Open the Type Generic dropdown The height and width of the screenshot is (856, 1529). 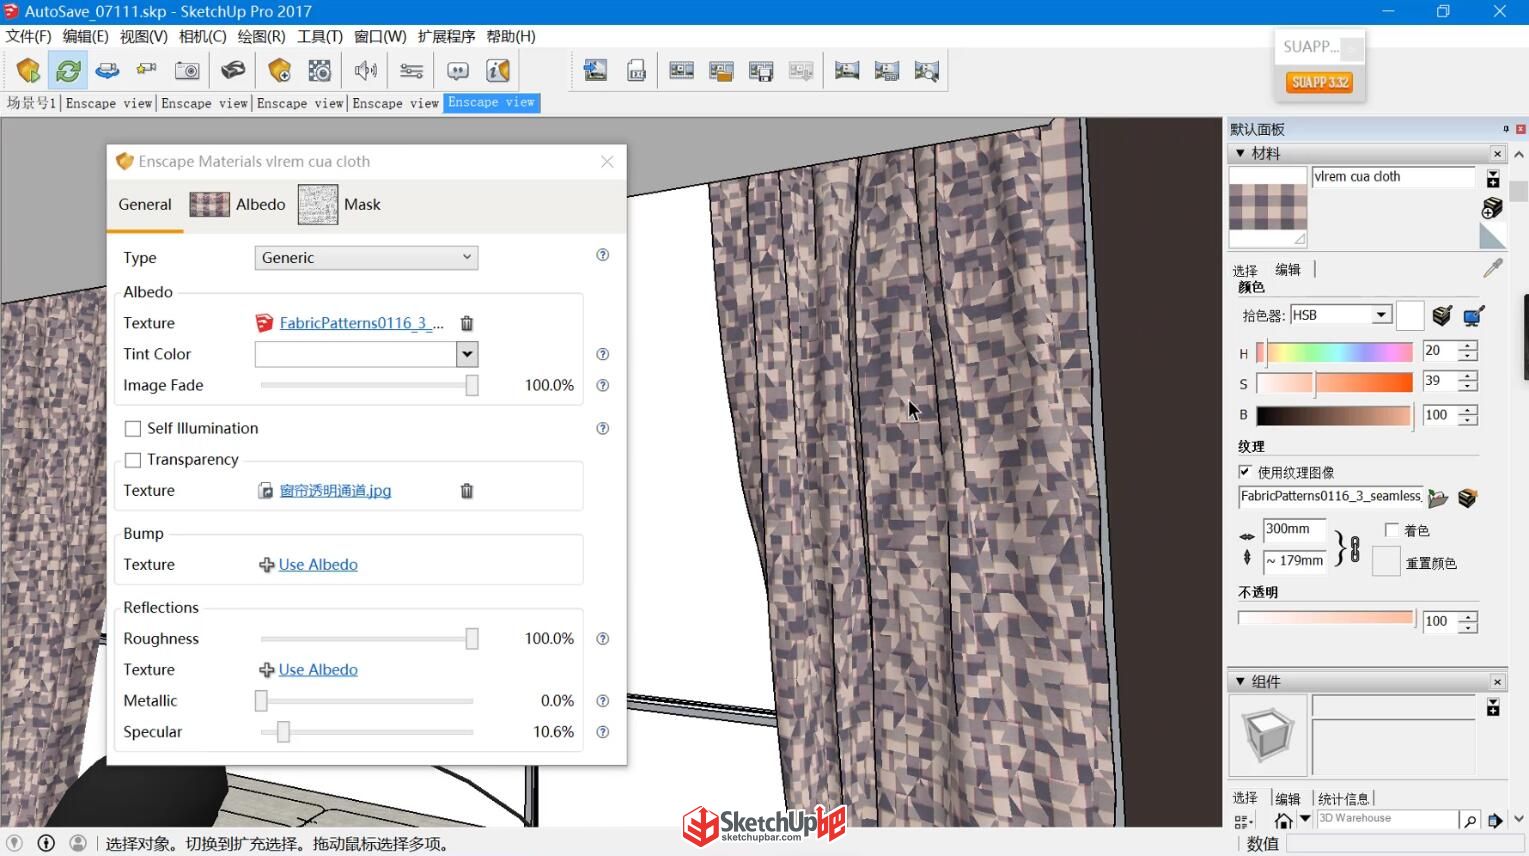point(366,258)
